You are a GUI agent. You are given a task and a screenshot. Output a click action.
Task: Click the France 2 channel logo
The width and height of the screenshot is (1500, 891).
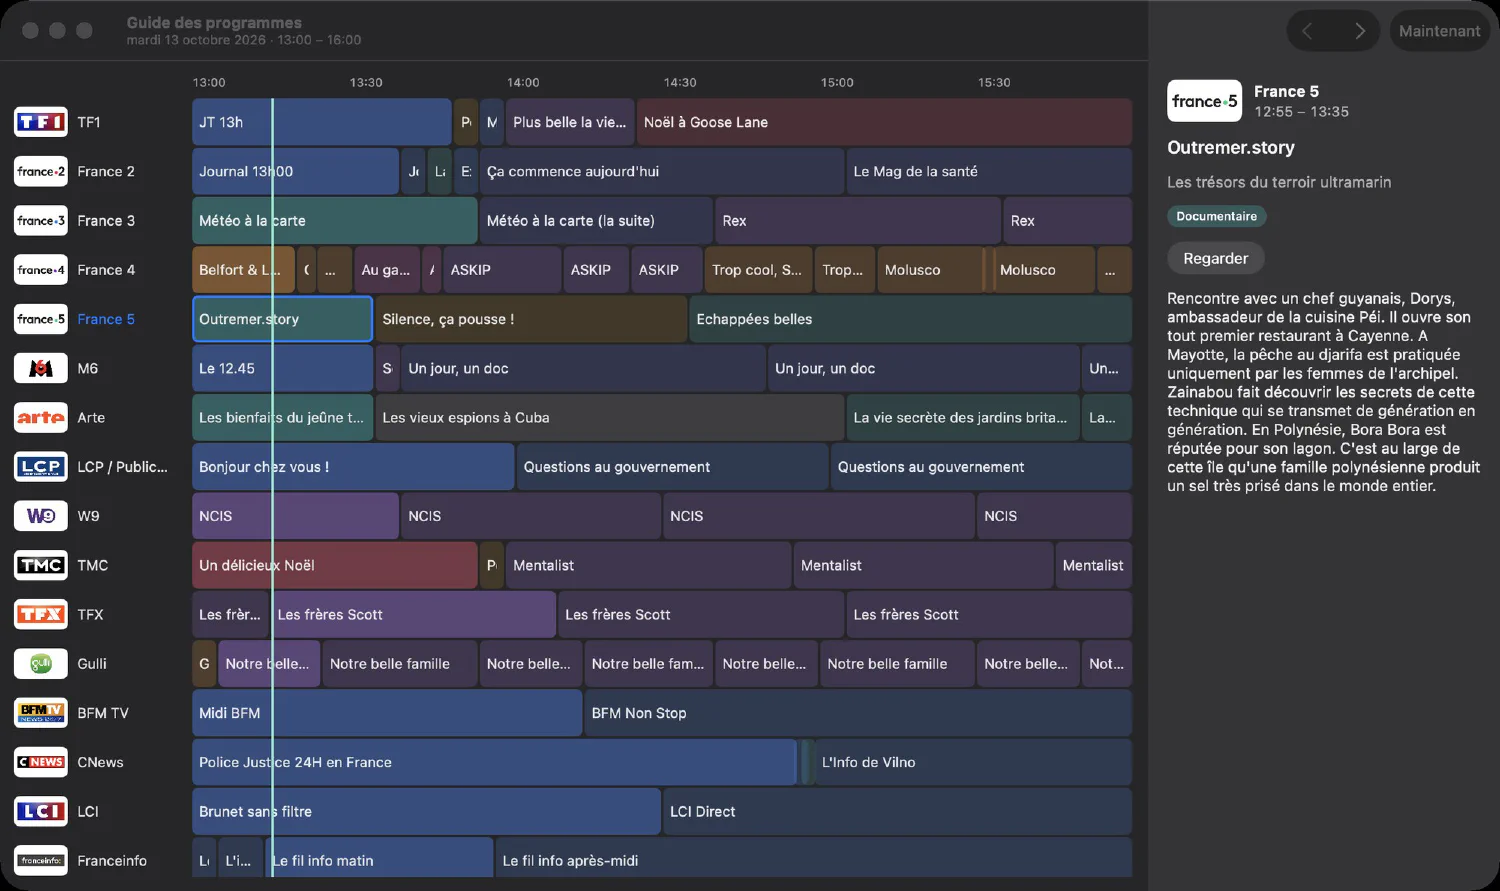click(x=41, y=171)
